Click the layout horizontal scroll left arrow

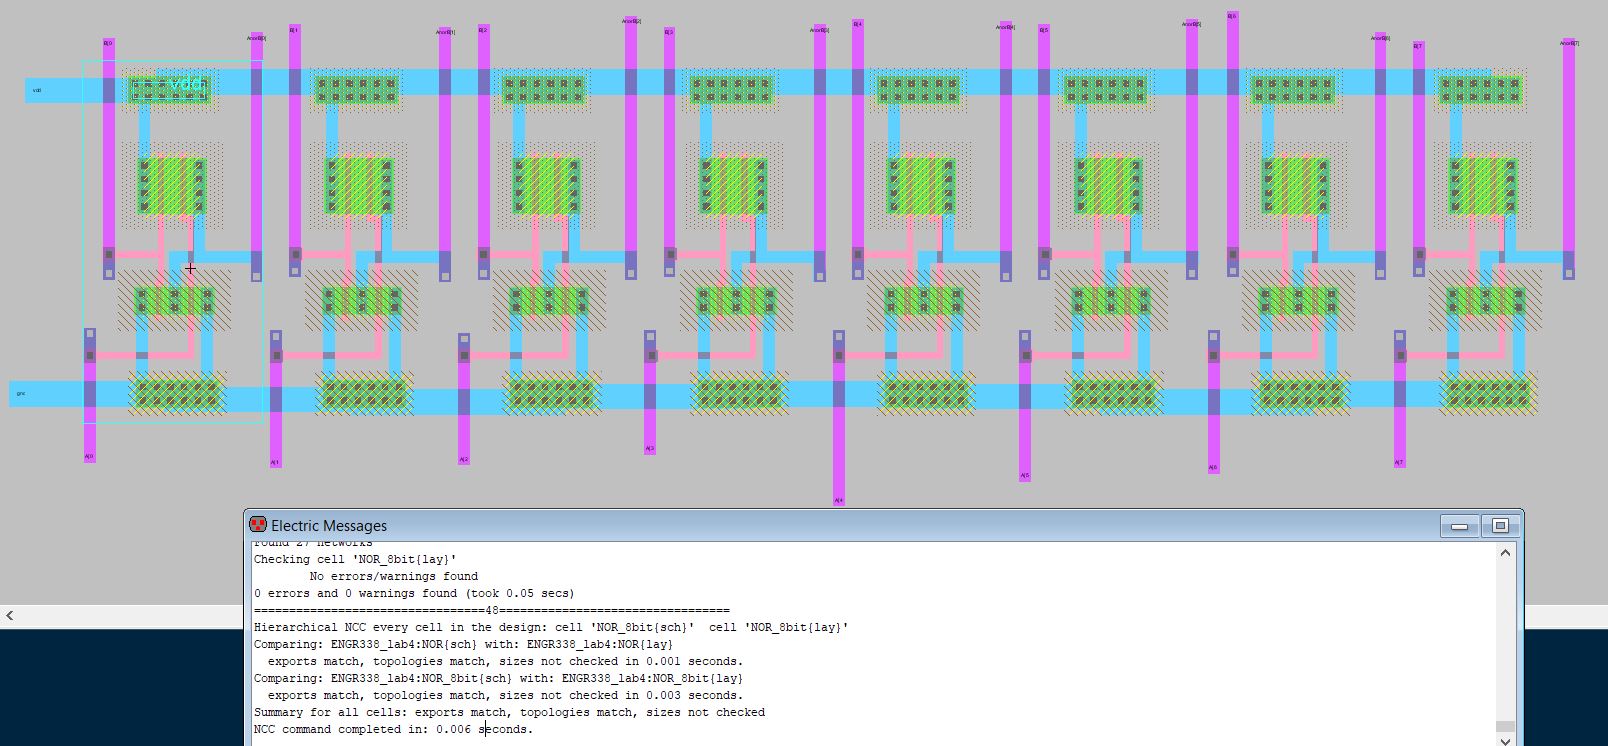click(10, 616)
